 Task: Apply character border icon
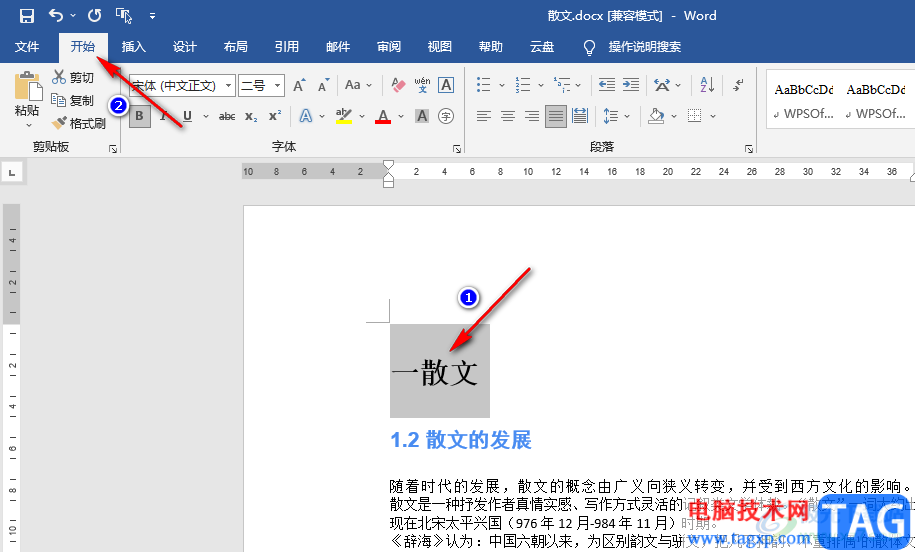[x=446, y=85]
